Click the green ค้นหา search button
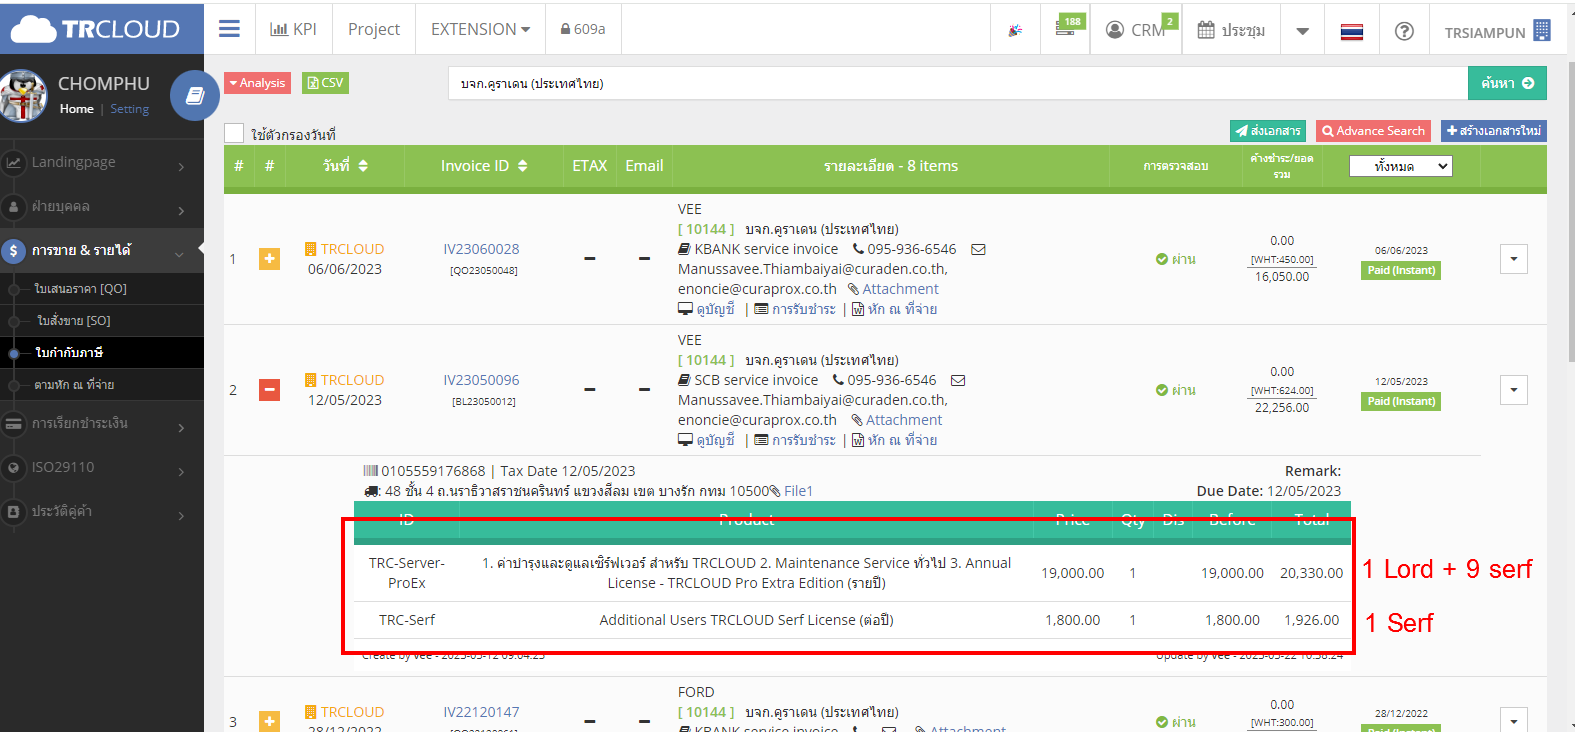Screen dimensions: 1575x732 pos(1507,83)
